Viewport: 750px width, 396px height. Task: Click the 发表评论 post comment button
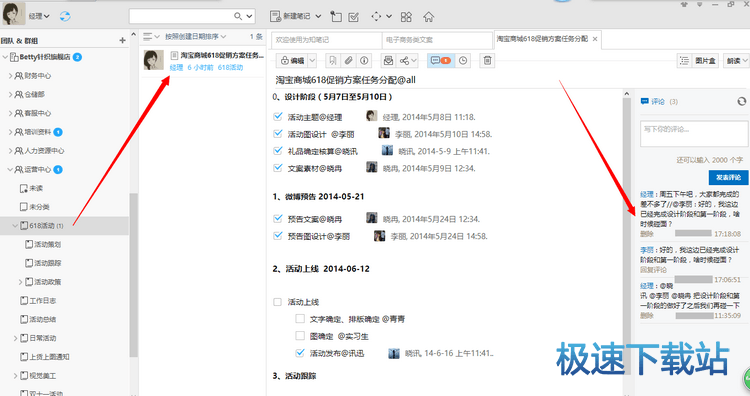click(728, 177)
